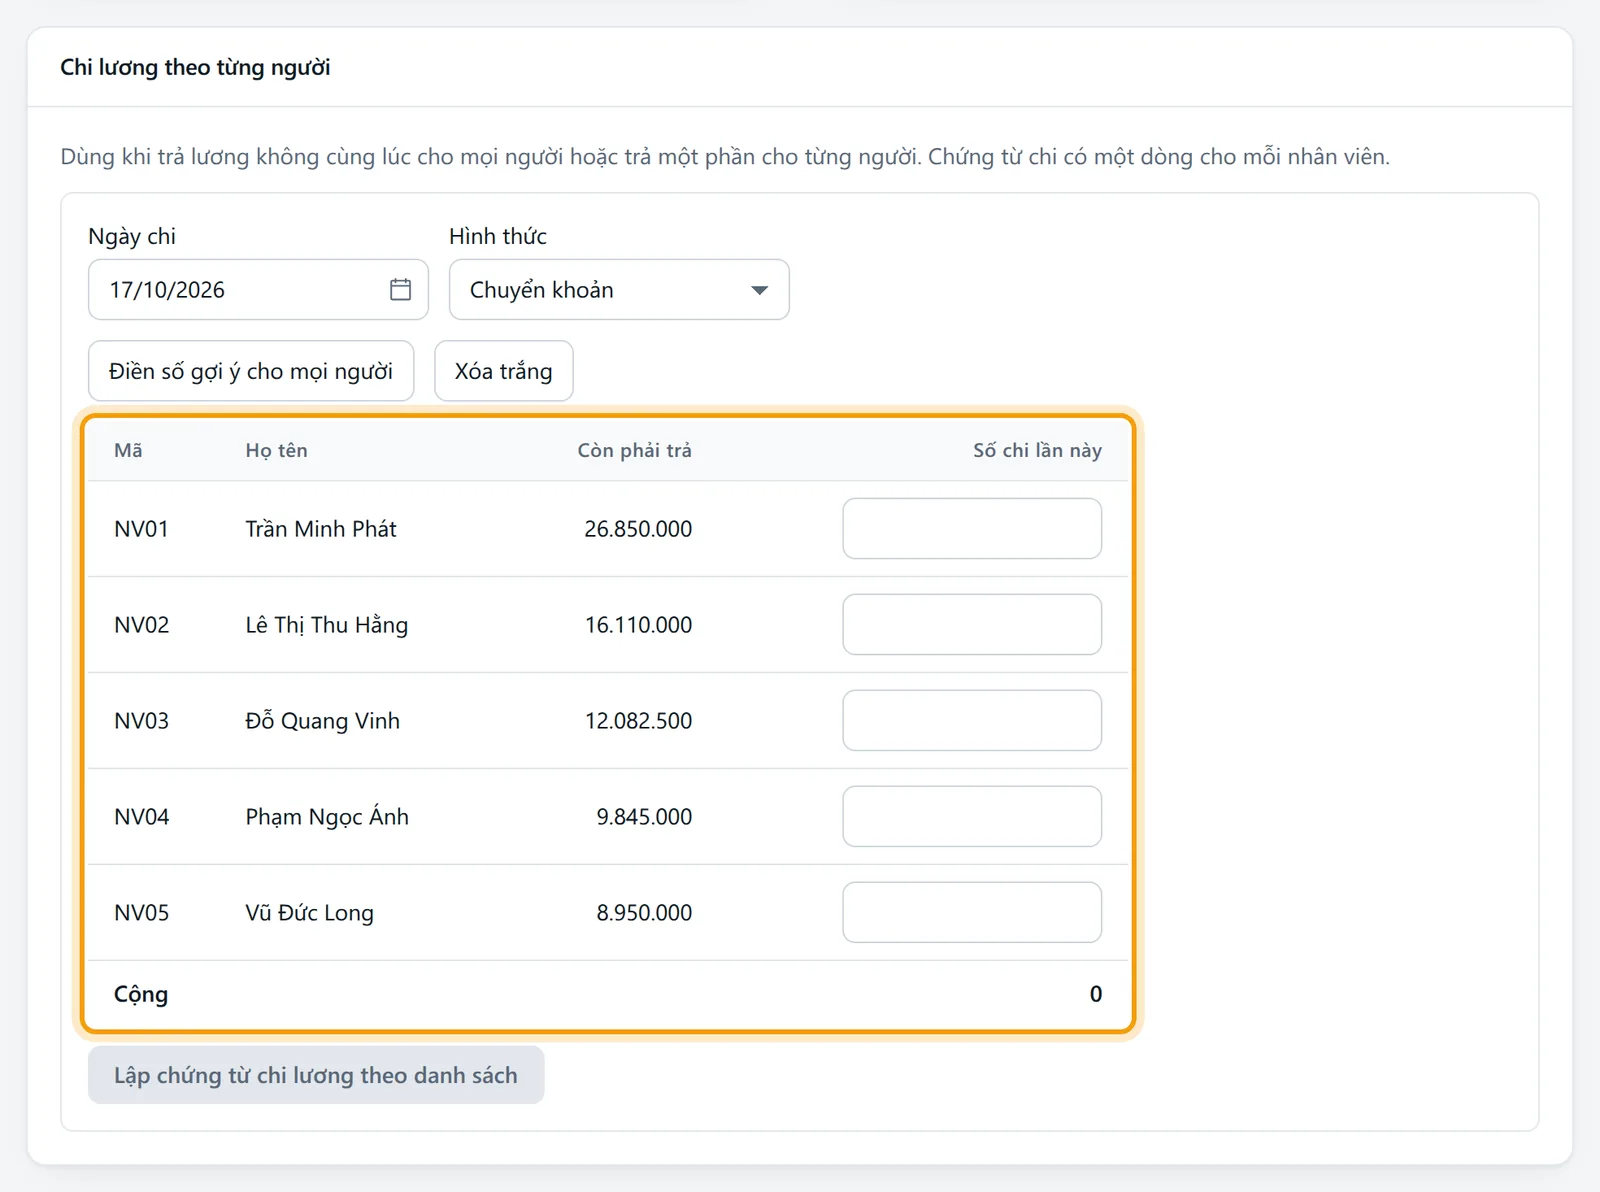Click the Ngày chi label

pos(132,237)
